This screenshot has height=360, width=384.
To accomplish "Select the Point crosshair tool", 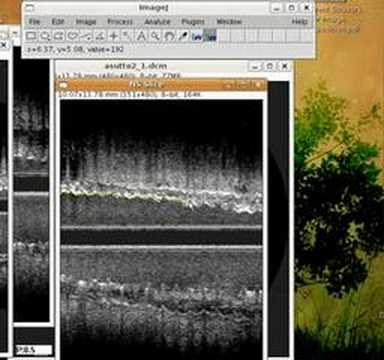I will coord(114,35).
